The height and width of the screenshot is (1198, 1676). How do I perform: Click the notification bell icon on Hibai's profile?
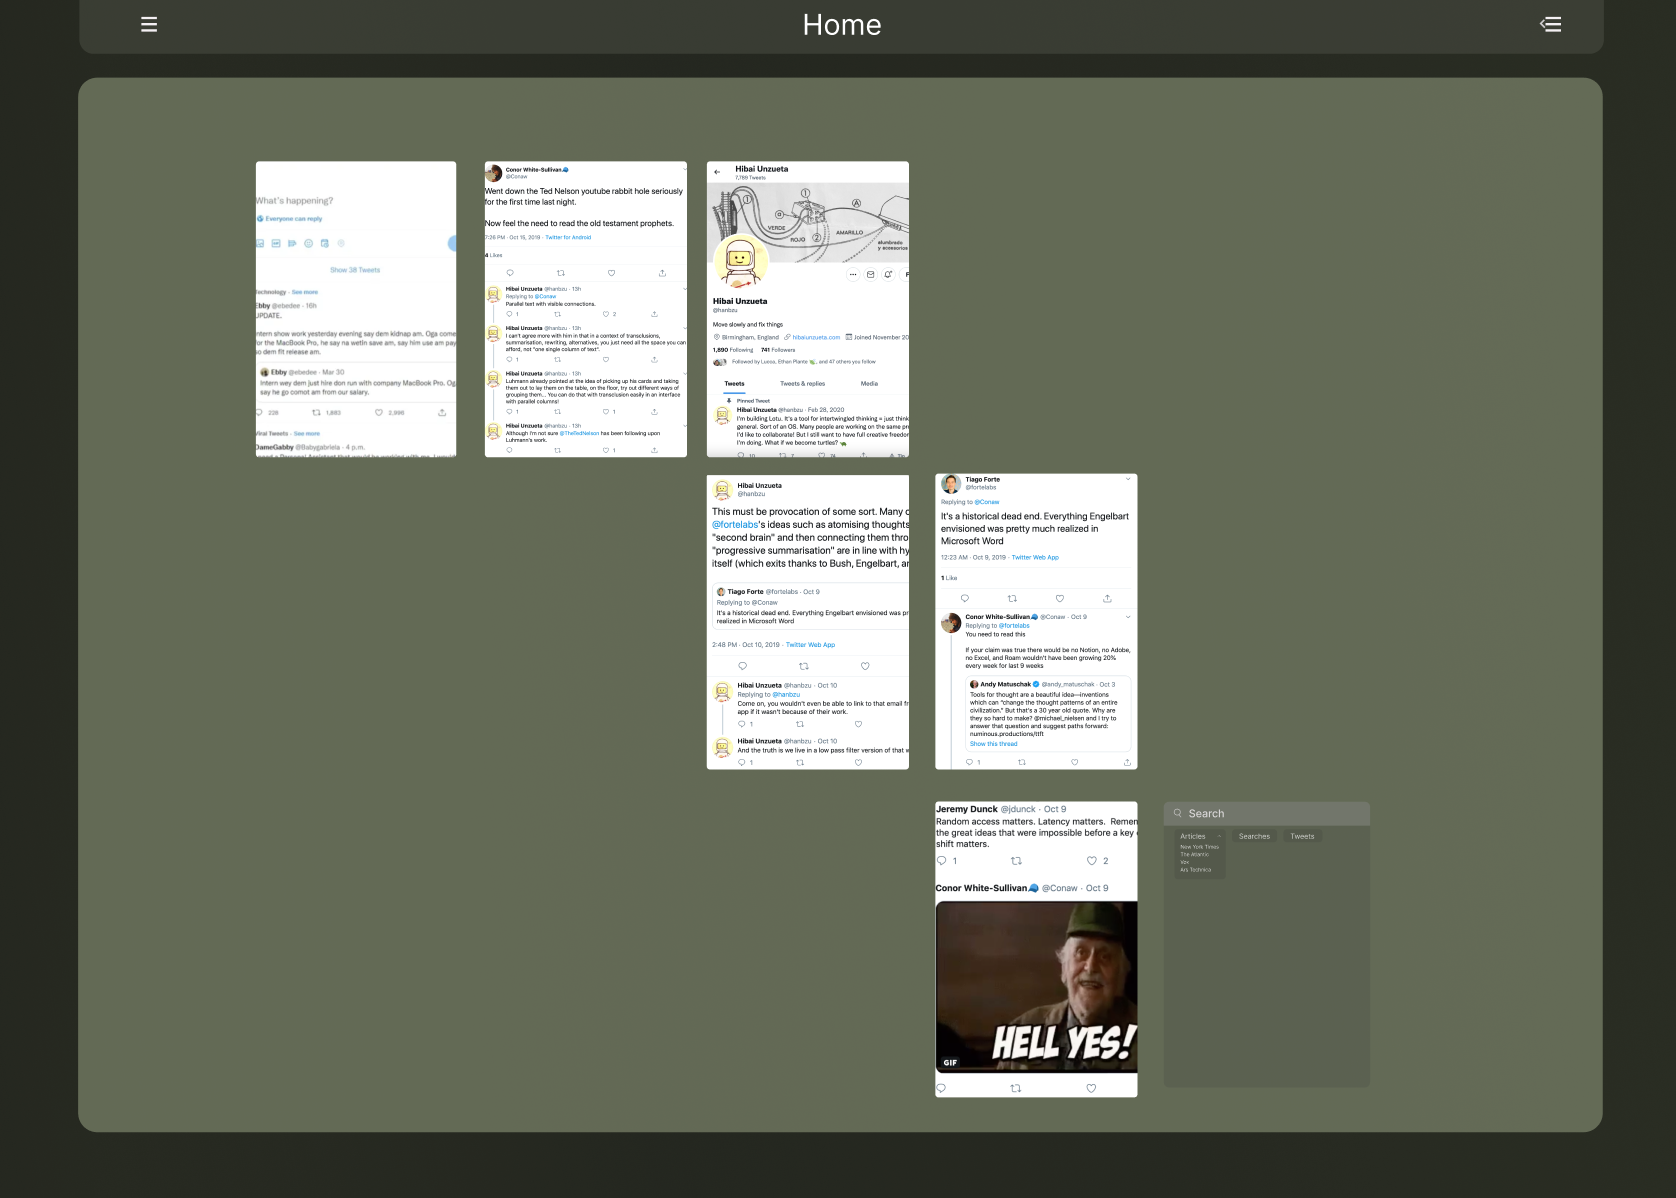[x=888, y=274]
